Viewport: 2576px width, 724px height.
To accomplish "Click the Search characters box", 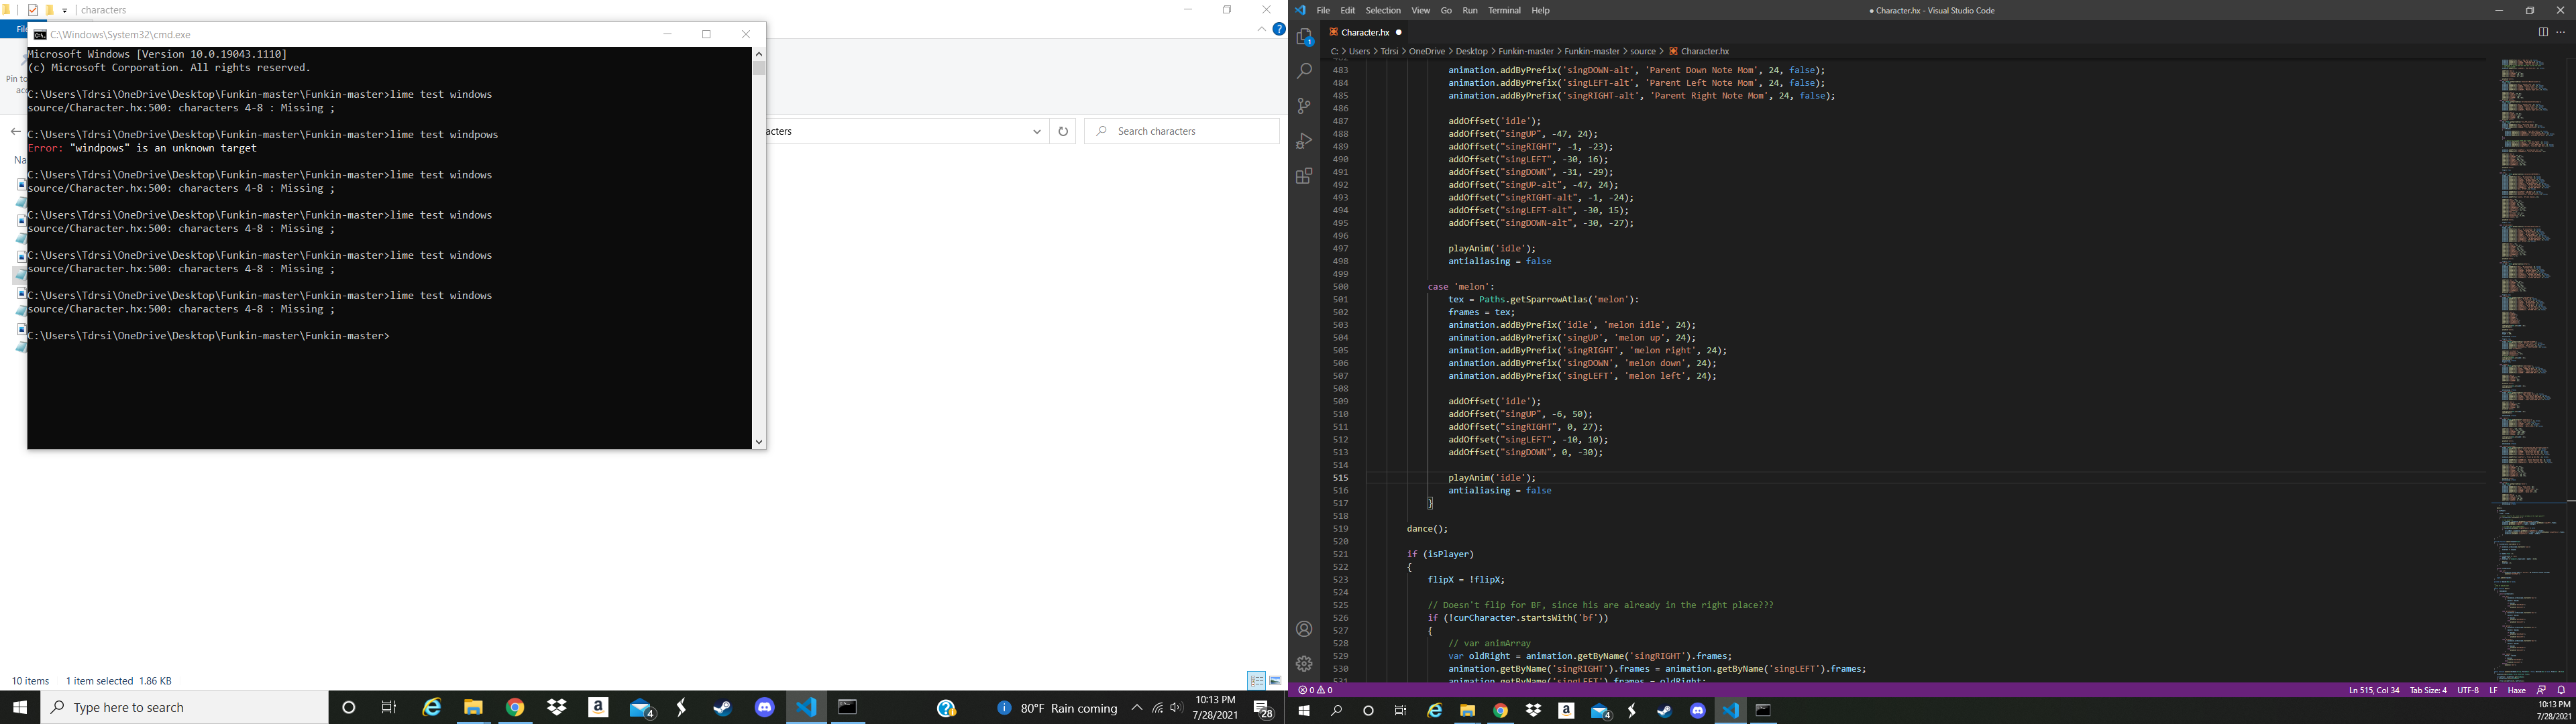I will (x=1182, y=131).
